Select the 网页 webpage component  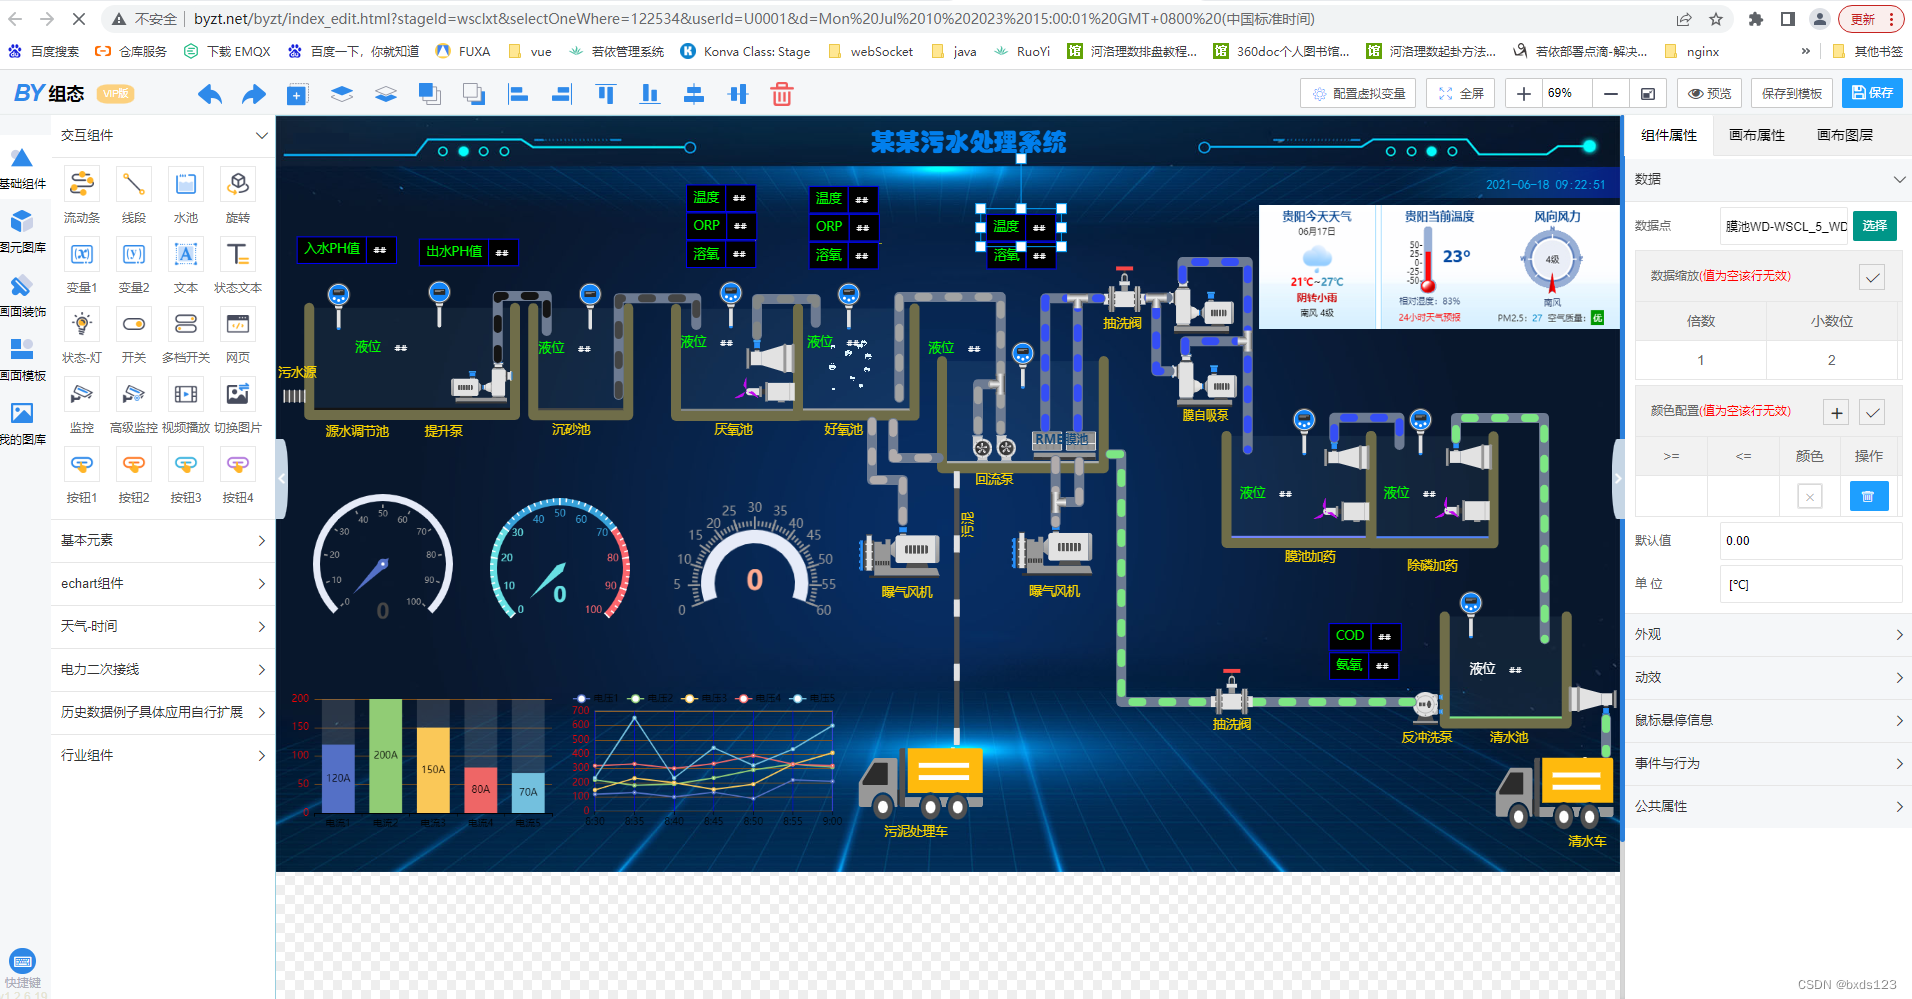click(x=238, y=335)
